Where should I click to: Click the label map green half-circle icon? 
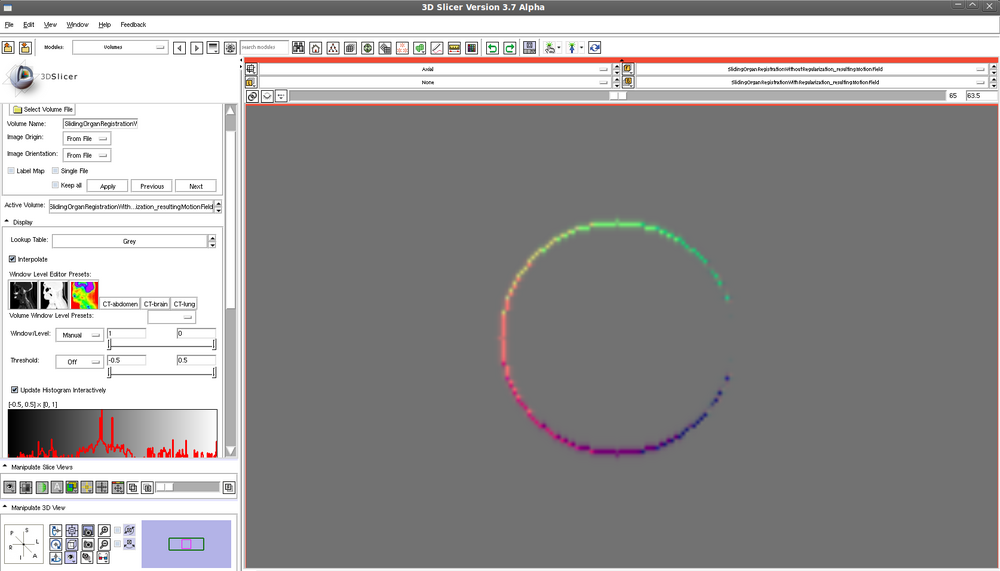[41, 487]
